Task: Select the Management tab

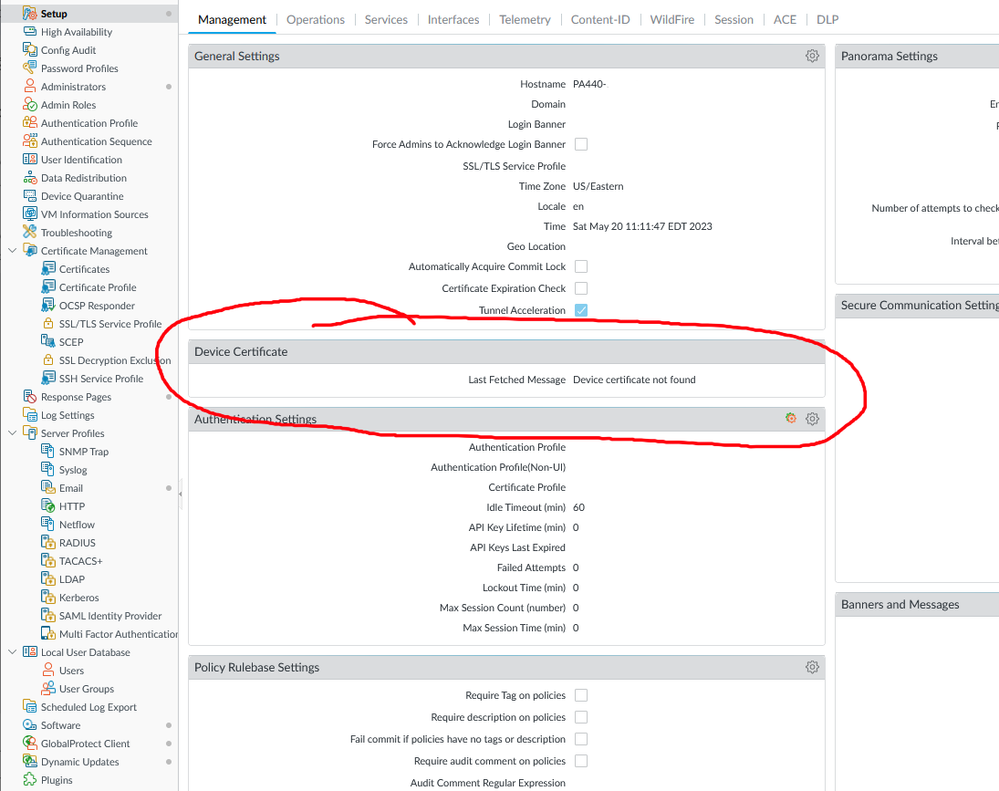Action: point(232,20)
